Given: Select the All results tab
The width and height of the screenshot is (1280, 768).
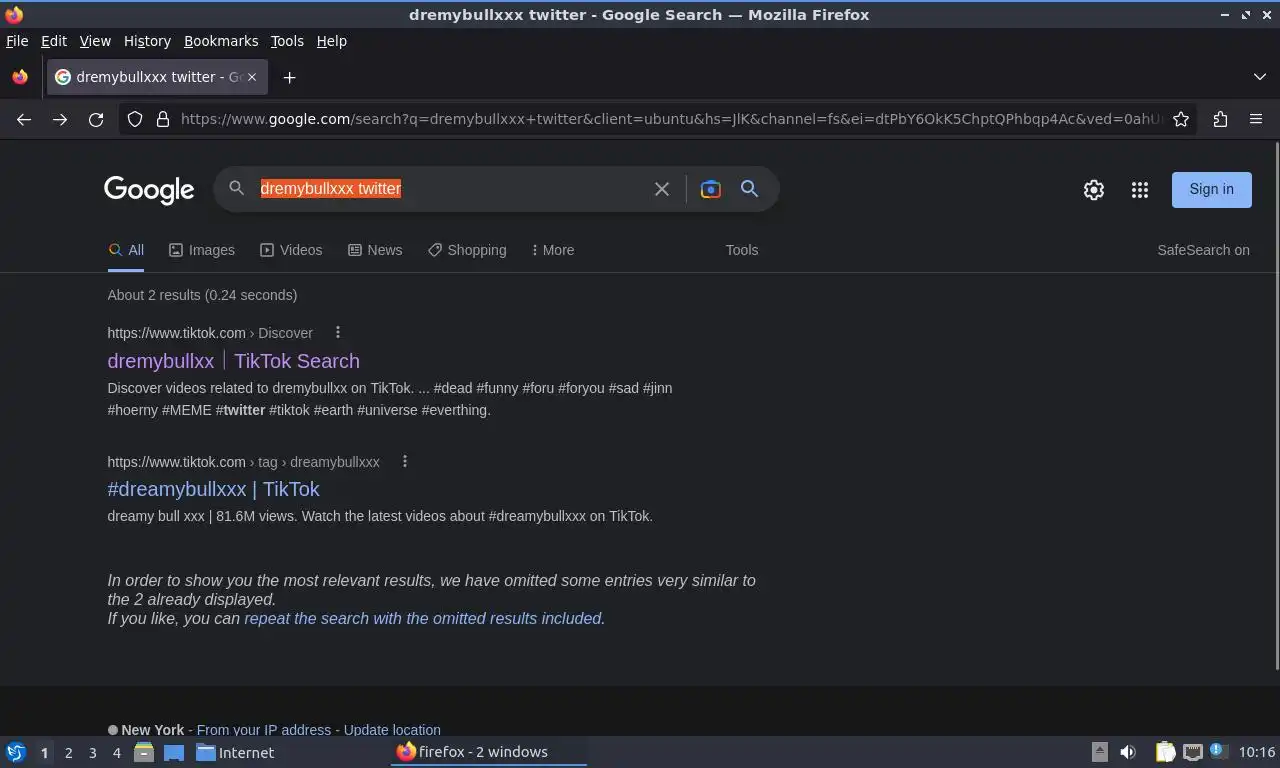Looking at the screenshot, I should click(126, 250).
